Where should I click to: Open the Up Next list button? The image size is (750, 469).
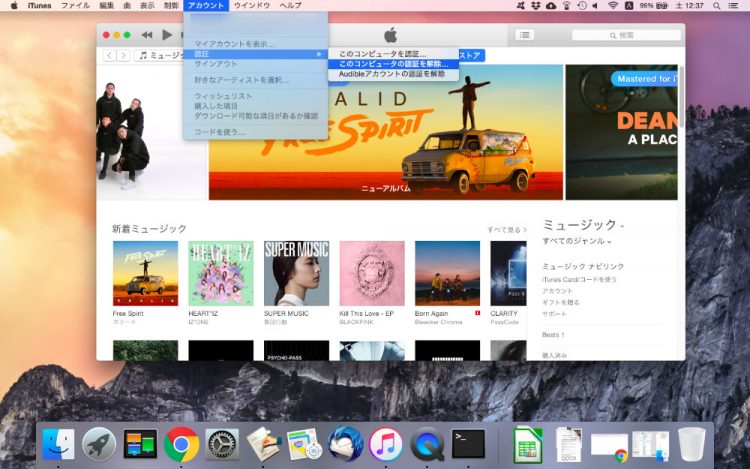pyautogui.click(x=525, y=35)
